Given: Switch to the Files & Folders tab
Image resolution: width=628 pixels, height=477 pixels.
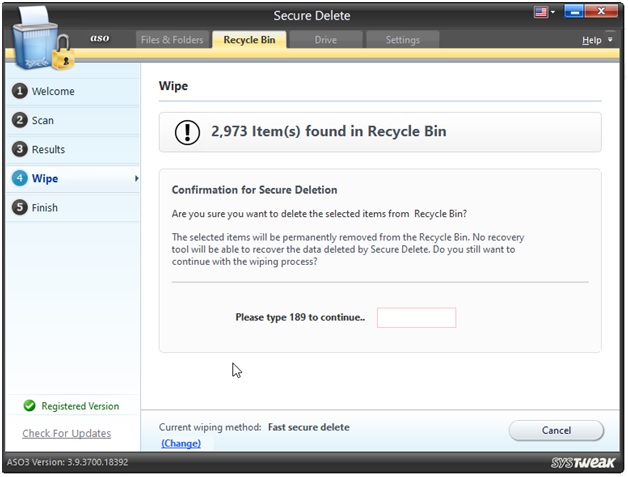Looking at the screenshot, I should click(171, 40).
